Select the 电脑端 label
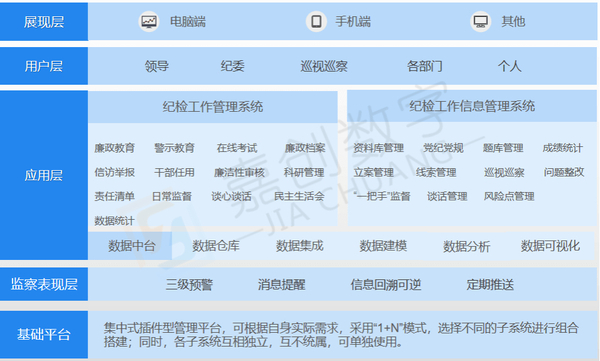The height and width of the screenshot is (361, 600). (188, 22)
